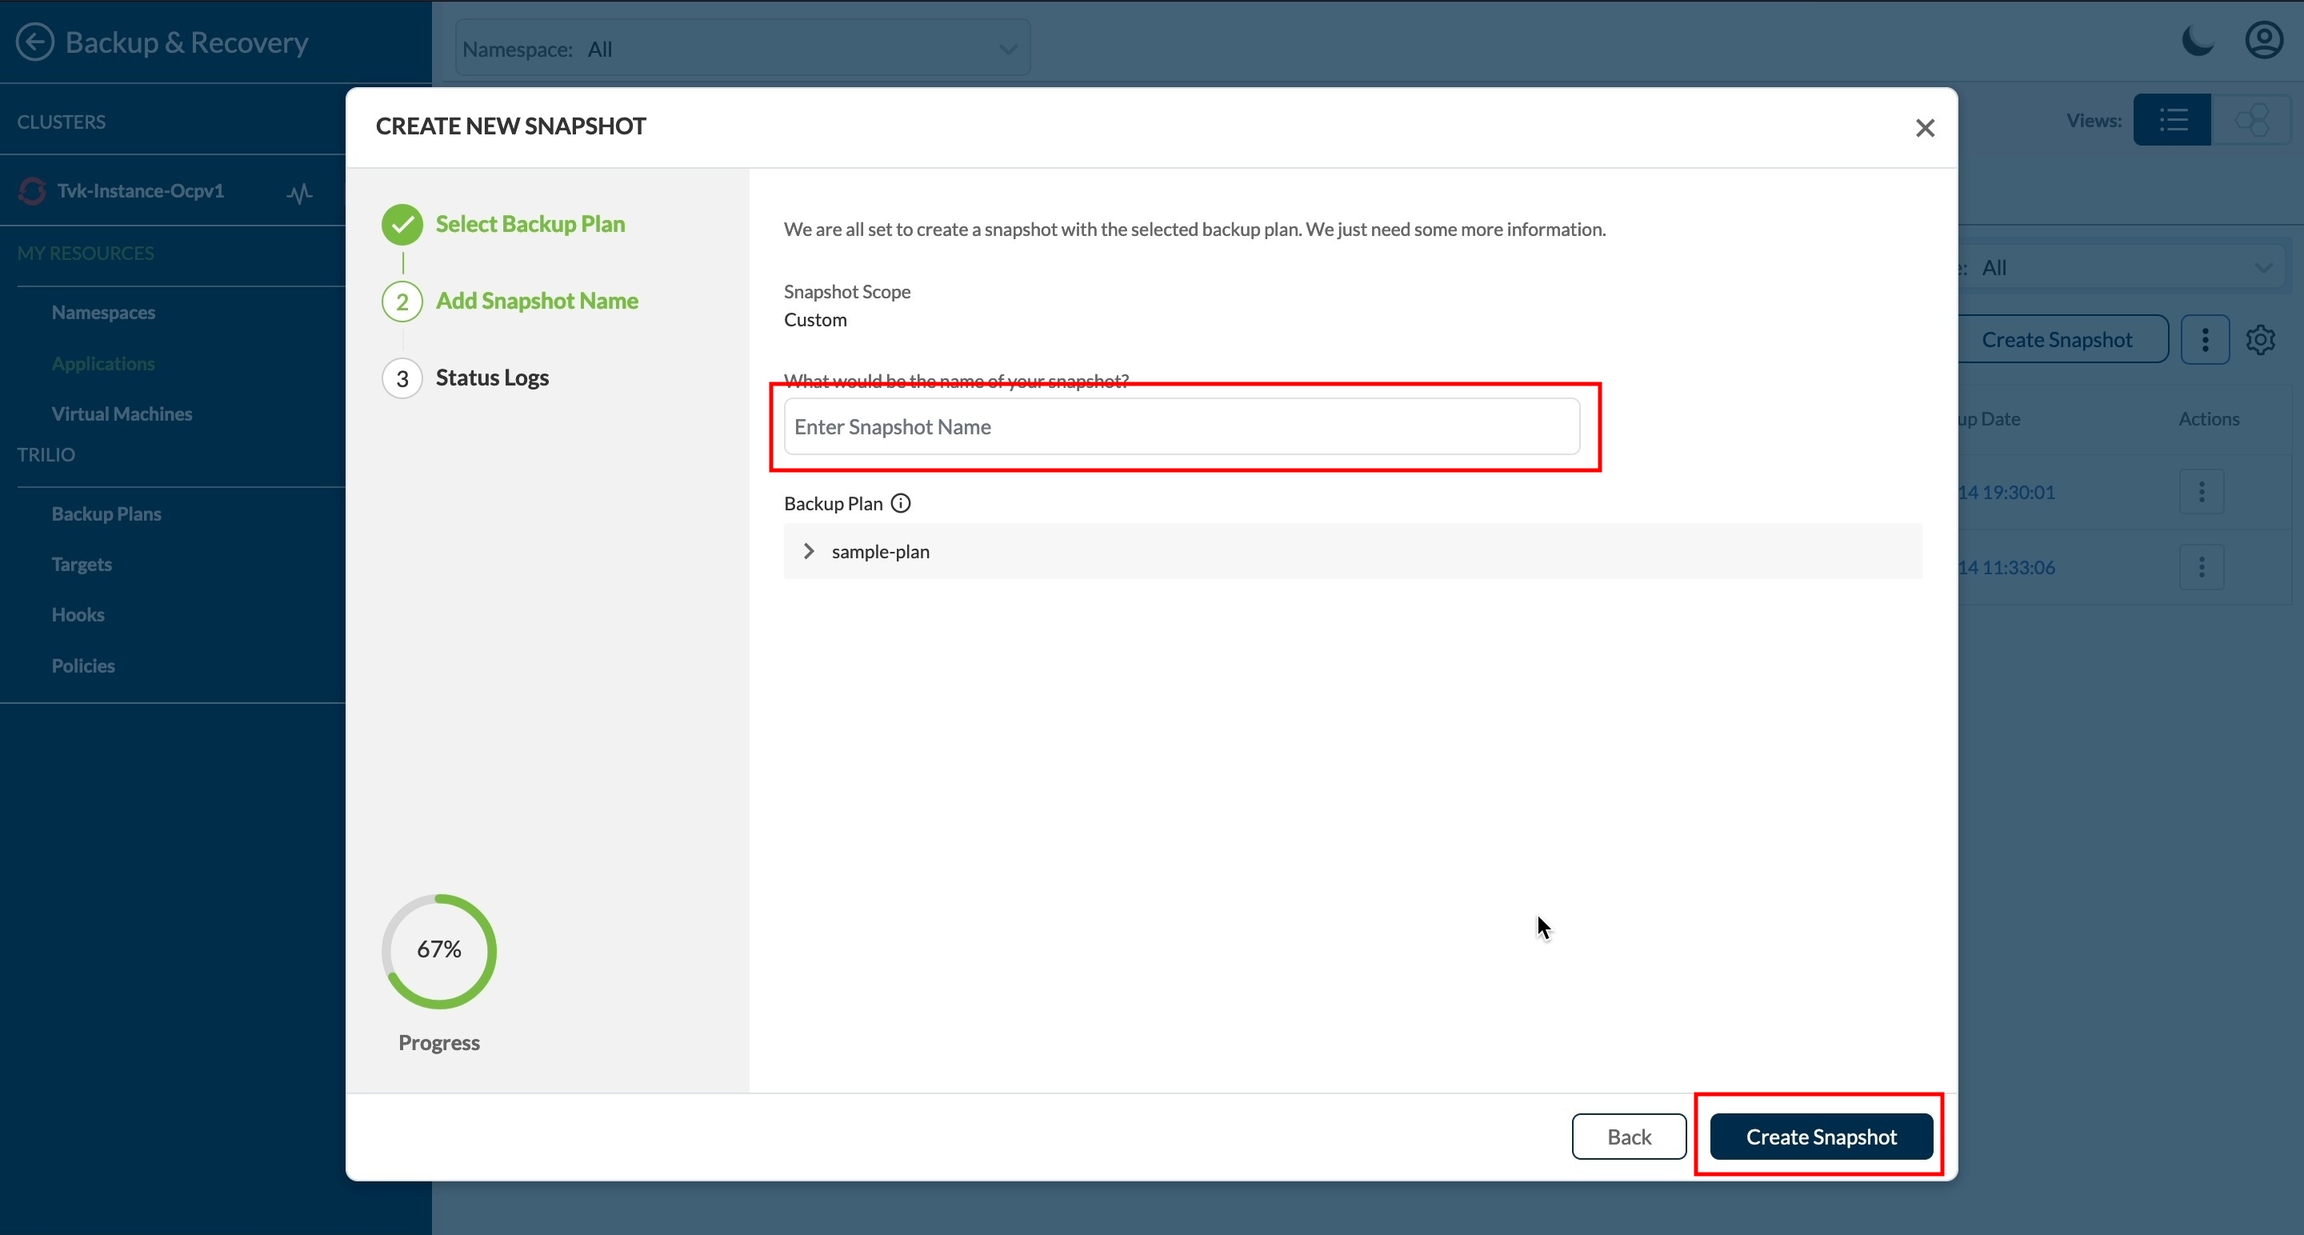The width and height of the screenshot is (2304, 1235).
Task: Open actions menu for 11:33:06 backup
Action: pyautogui.click(x=2201, y=567)
